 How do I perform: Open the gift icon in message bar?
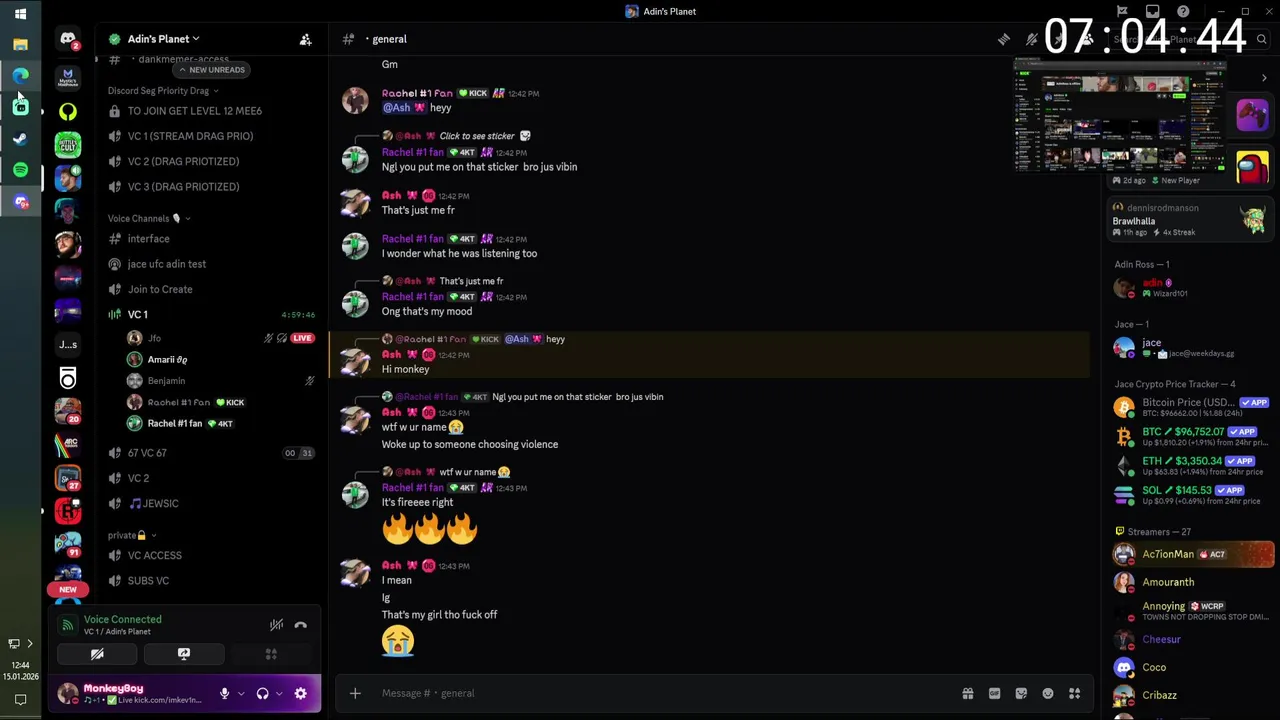pos(967,693)
